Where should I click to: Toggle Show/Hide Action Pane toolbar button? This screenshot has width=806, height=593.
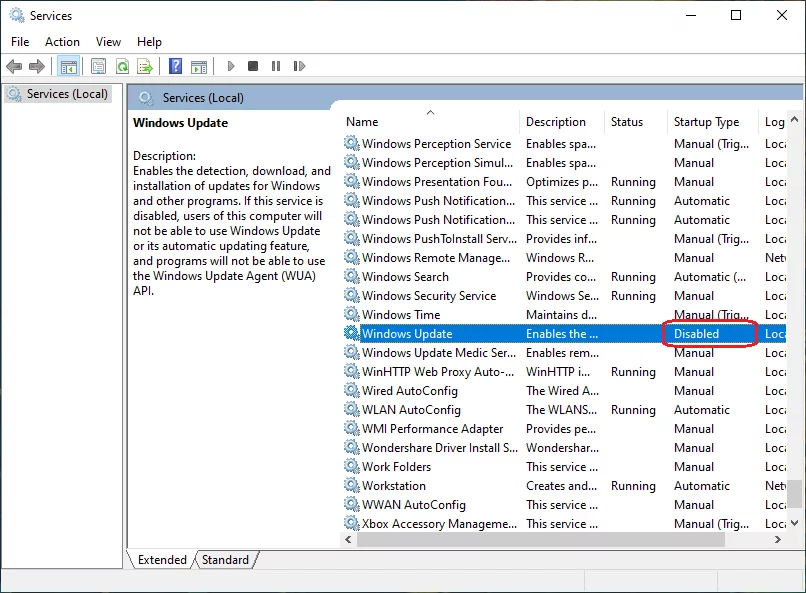point(199,66)
